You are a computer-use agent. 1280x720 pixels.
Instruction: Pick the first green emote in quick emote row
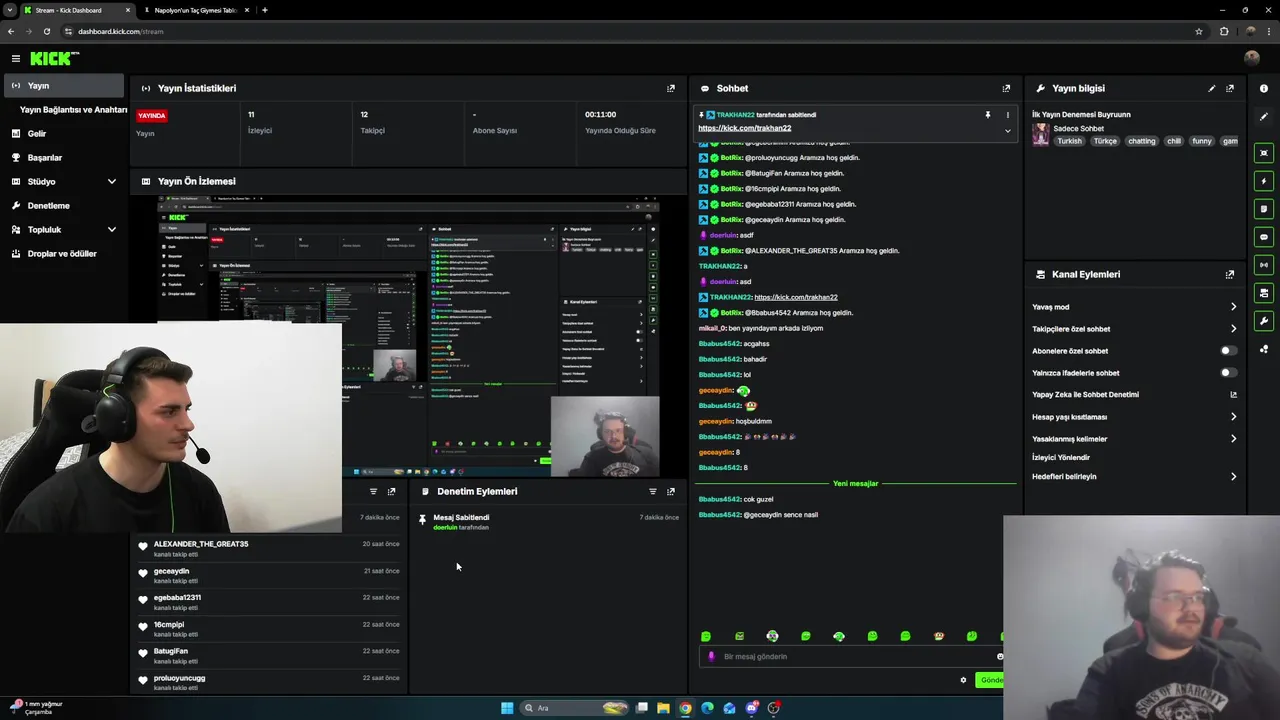pos(706,636)
